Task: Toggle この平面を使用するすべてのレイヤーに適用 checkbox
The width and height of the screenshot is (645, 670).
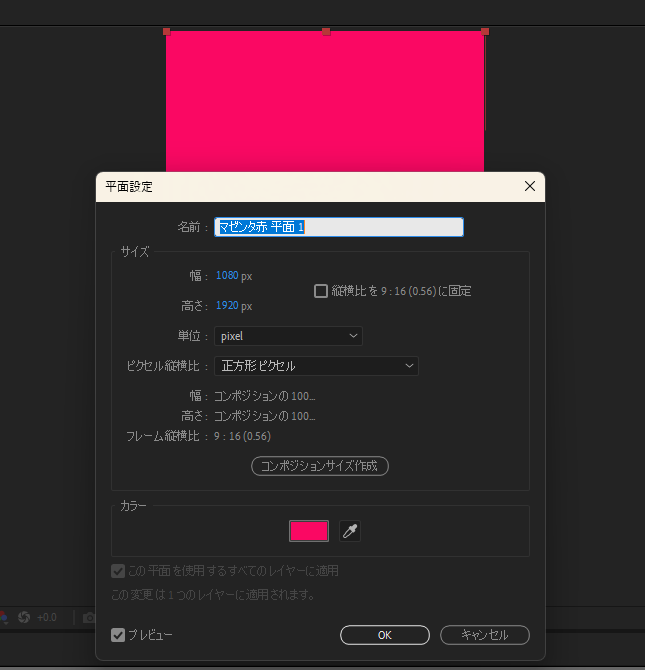Action: [118, 571]
